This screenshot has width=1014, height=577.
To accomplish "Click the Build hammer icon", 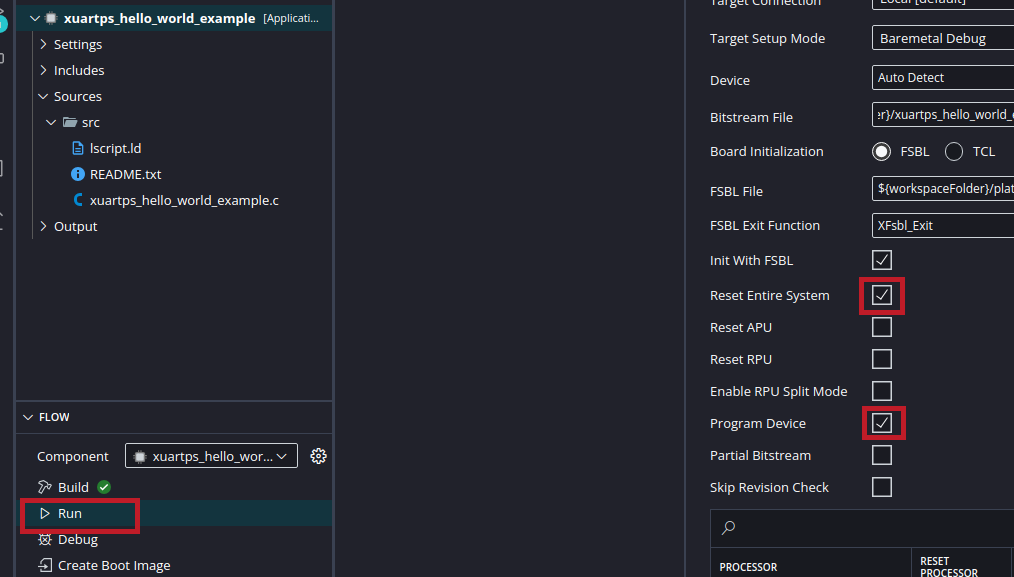I will click(x=44, y=487).
